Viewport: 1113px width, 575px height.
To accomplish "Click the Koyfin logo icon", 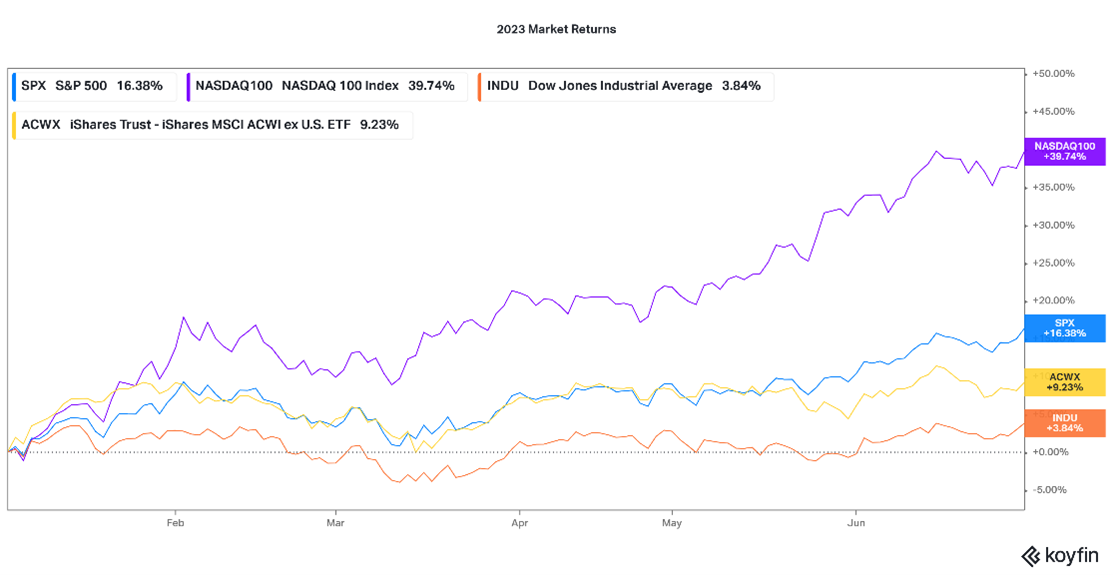I will 1030,556.
